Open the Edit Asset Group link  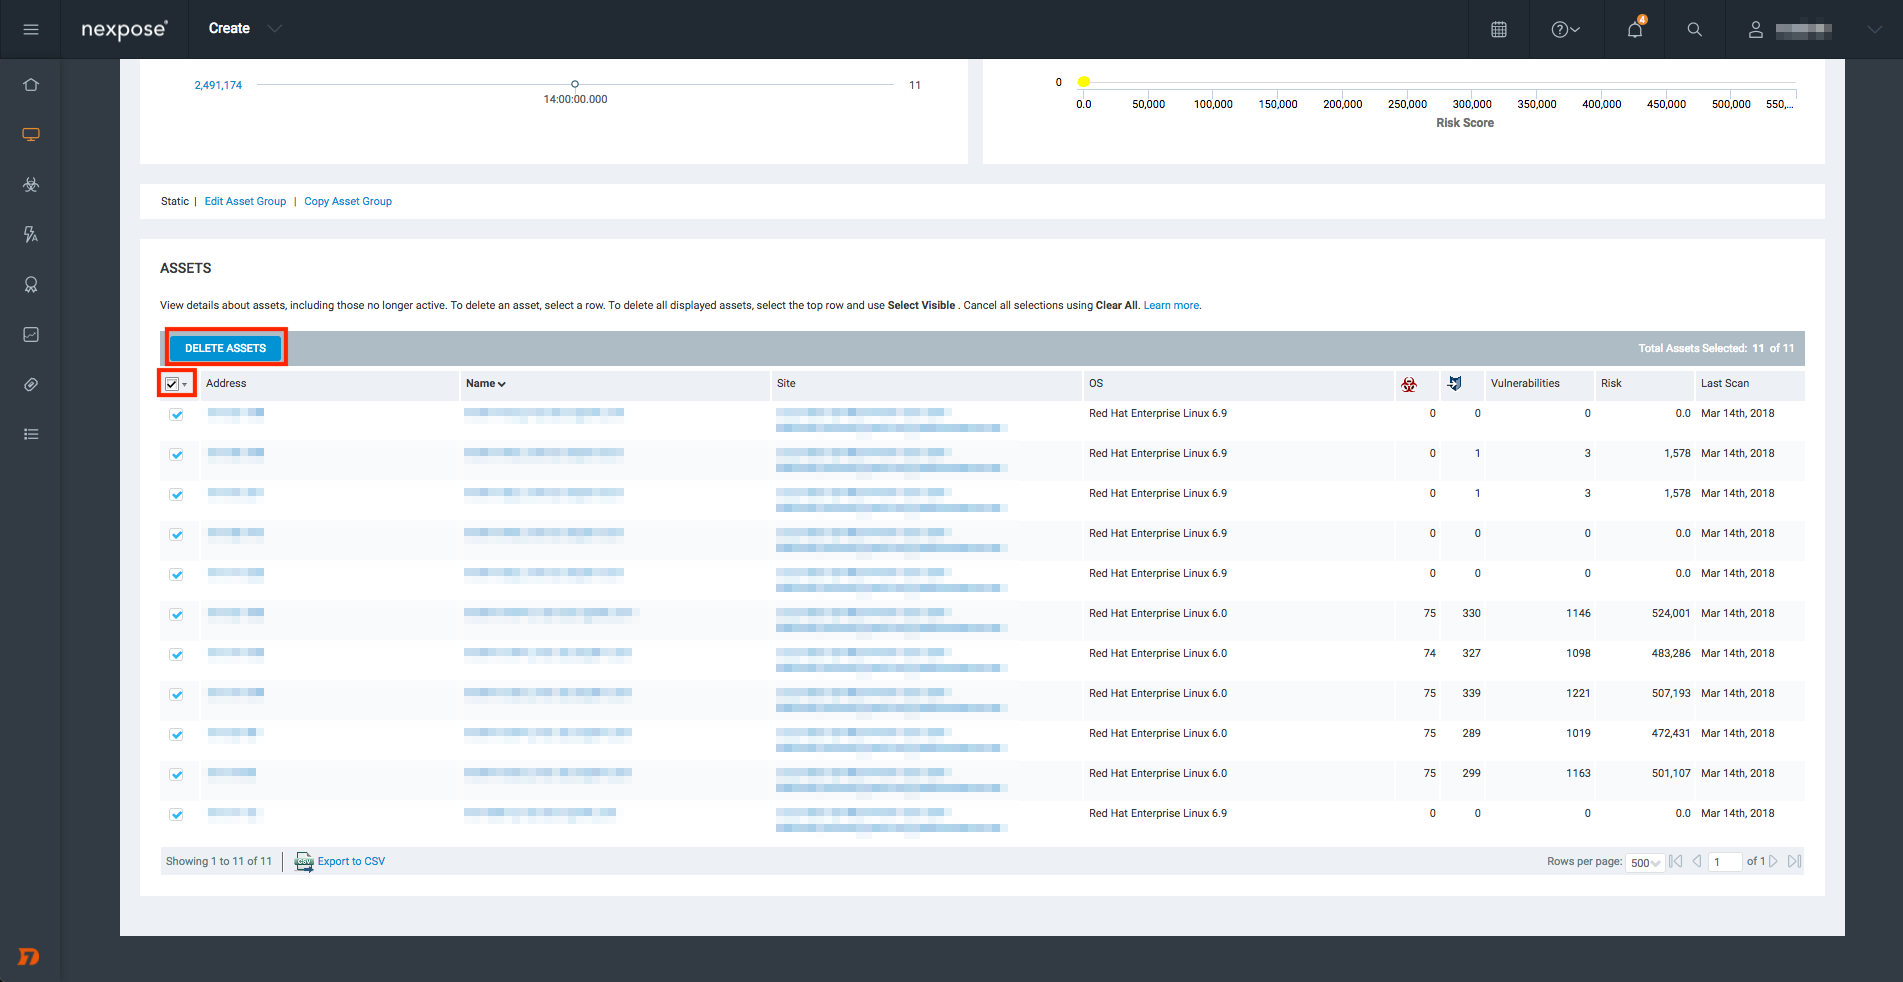(x=245, y=202)
